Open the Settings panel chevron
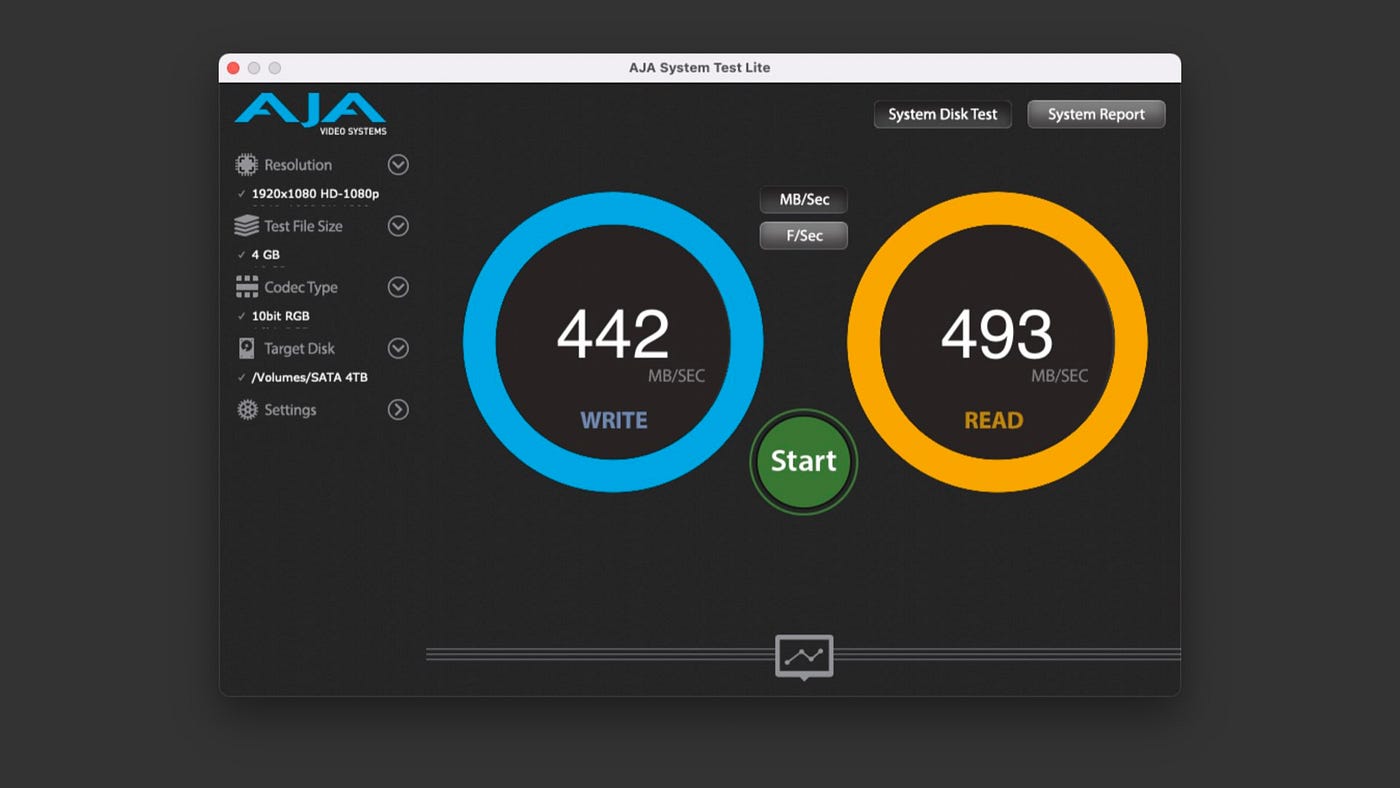 (398, 410)
